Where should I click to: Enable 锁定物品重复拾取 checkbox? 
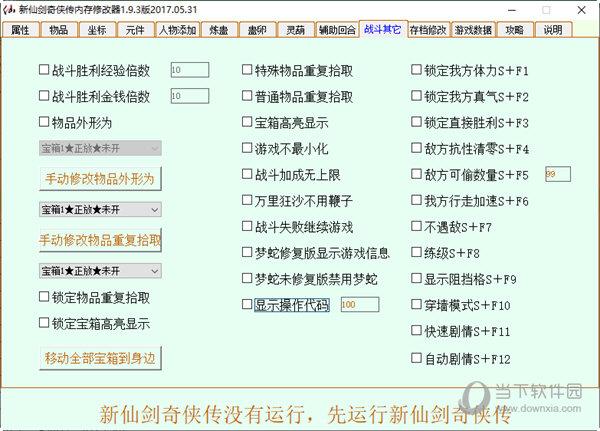tap(44, 297)
